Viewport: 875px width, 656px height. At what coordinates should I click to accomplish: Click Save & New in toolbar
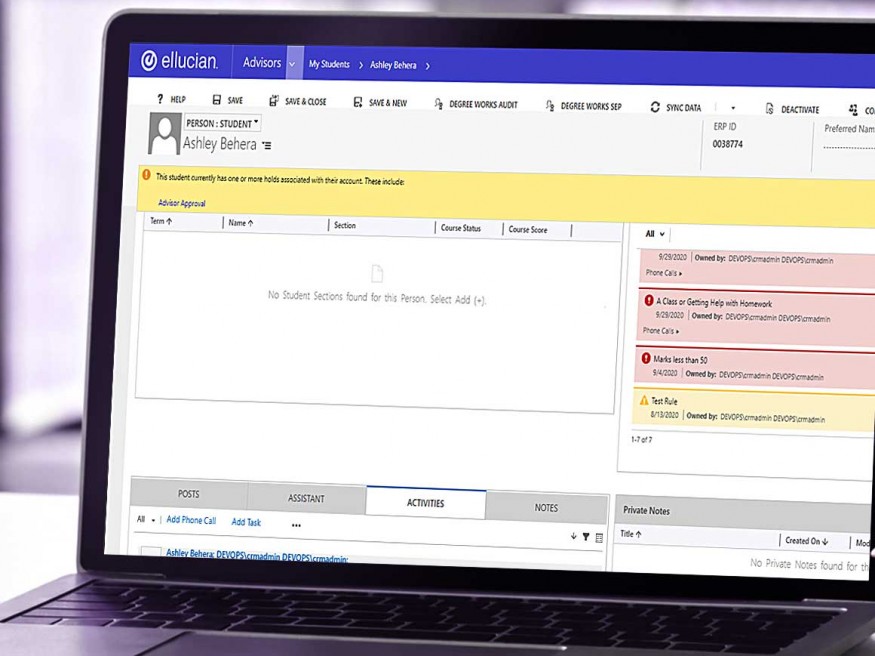(380, 103)
